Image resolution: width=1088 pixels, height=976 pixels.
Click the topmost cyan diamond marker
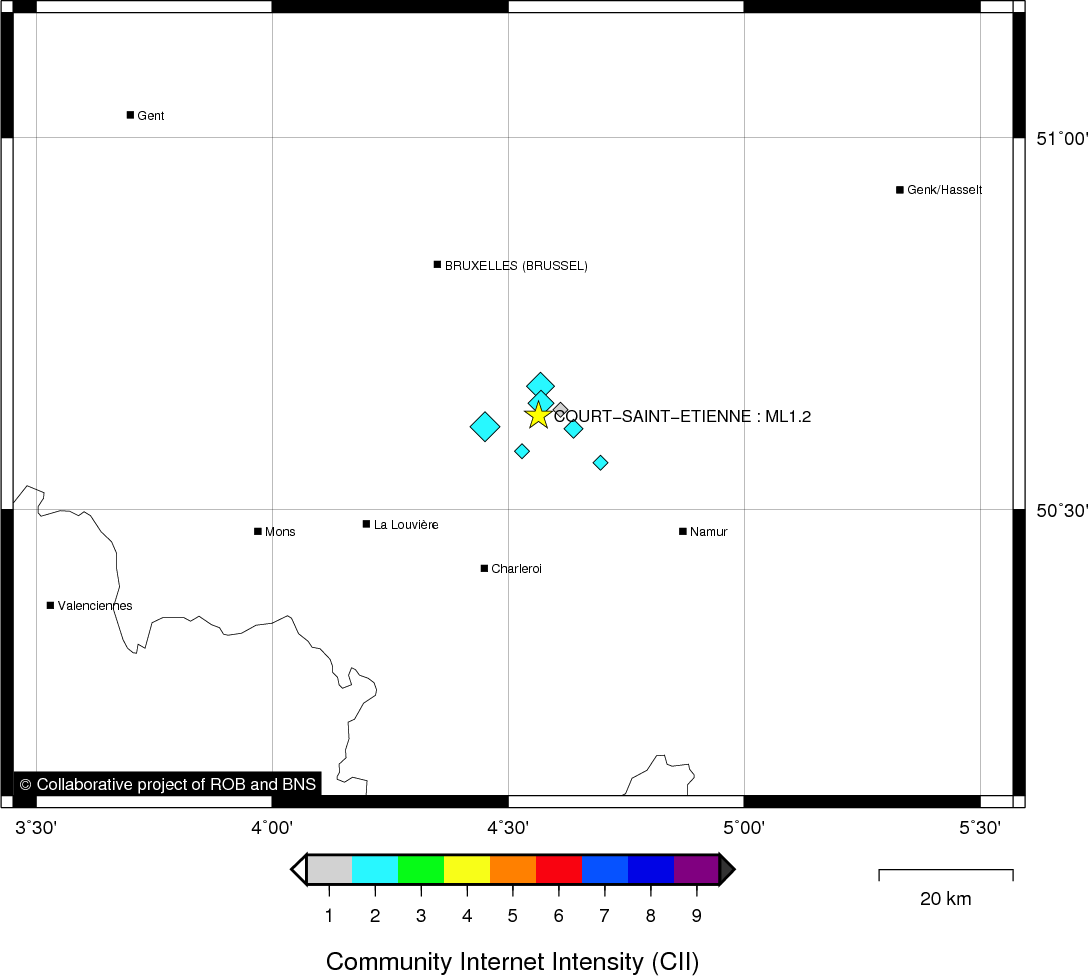click(541, 385)
